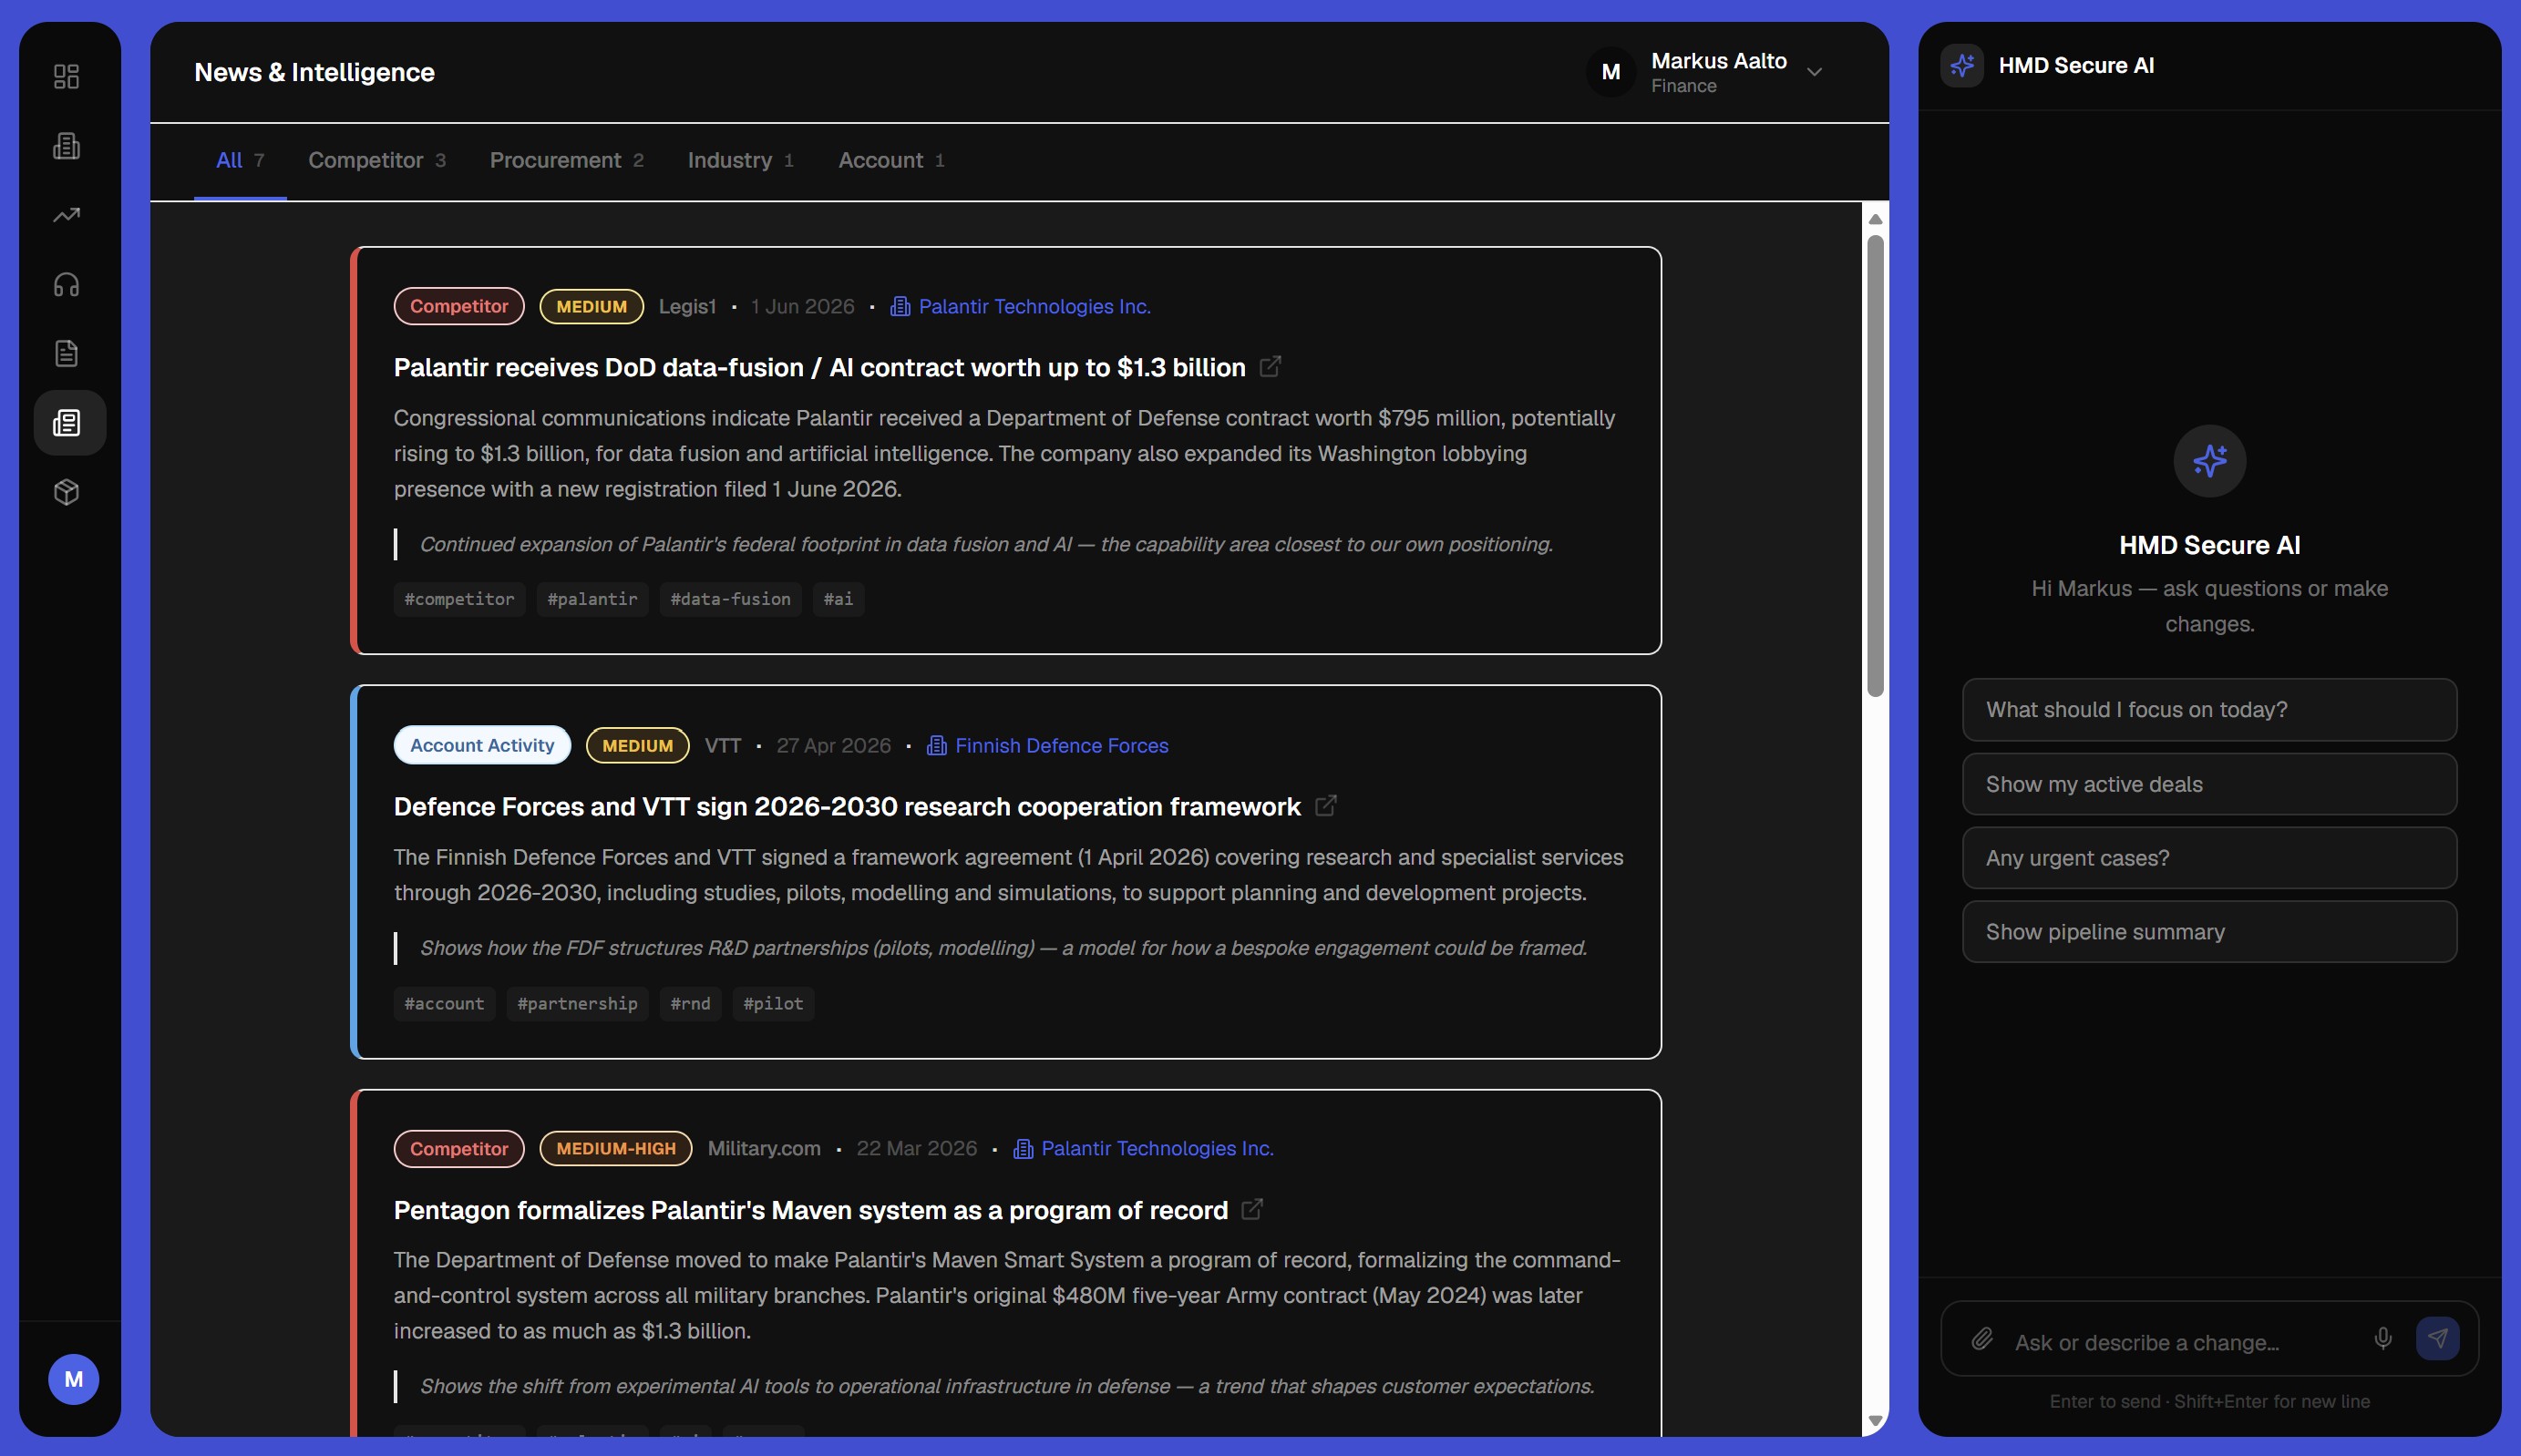Switch to the Procurement tab
Screen dimensions: 2521x1456
coord(566,161)
